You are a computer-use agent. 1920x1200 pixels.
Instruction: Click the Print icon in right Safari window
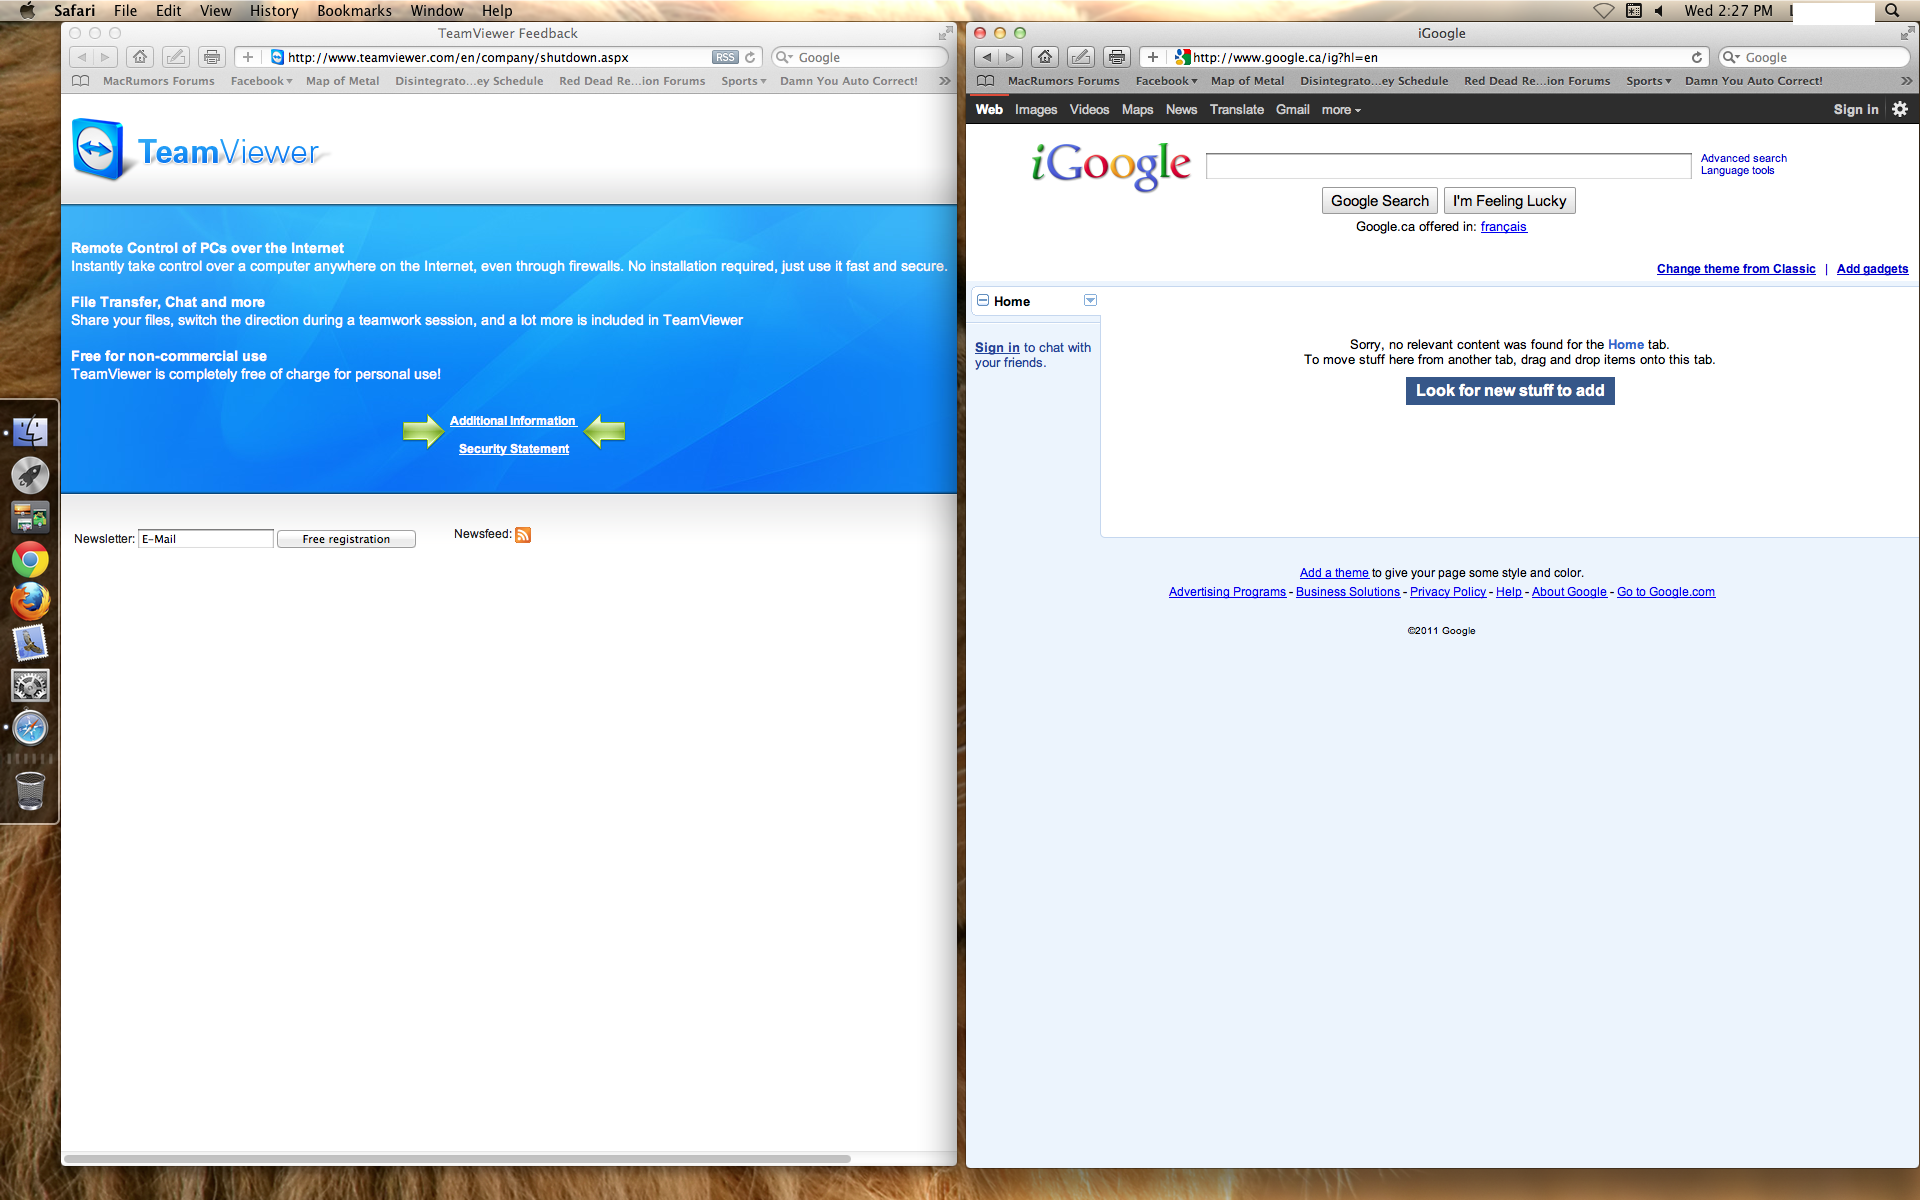1117,57
